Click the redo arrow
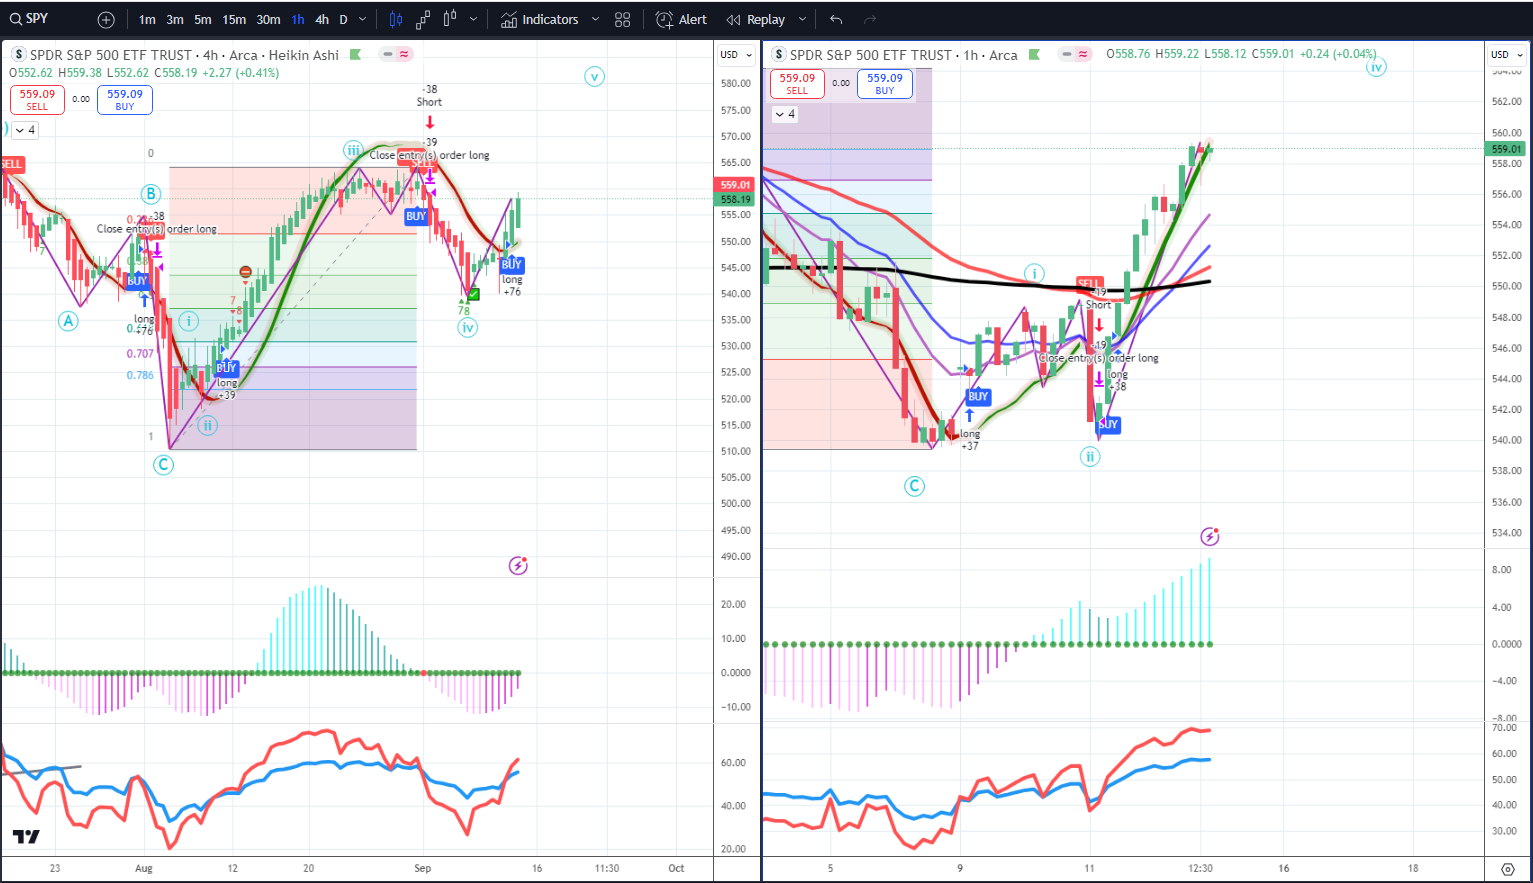This screenshot has width=1533, height=883. coord(869,19)
